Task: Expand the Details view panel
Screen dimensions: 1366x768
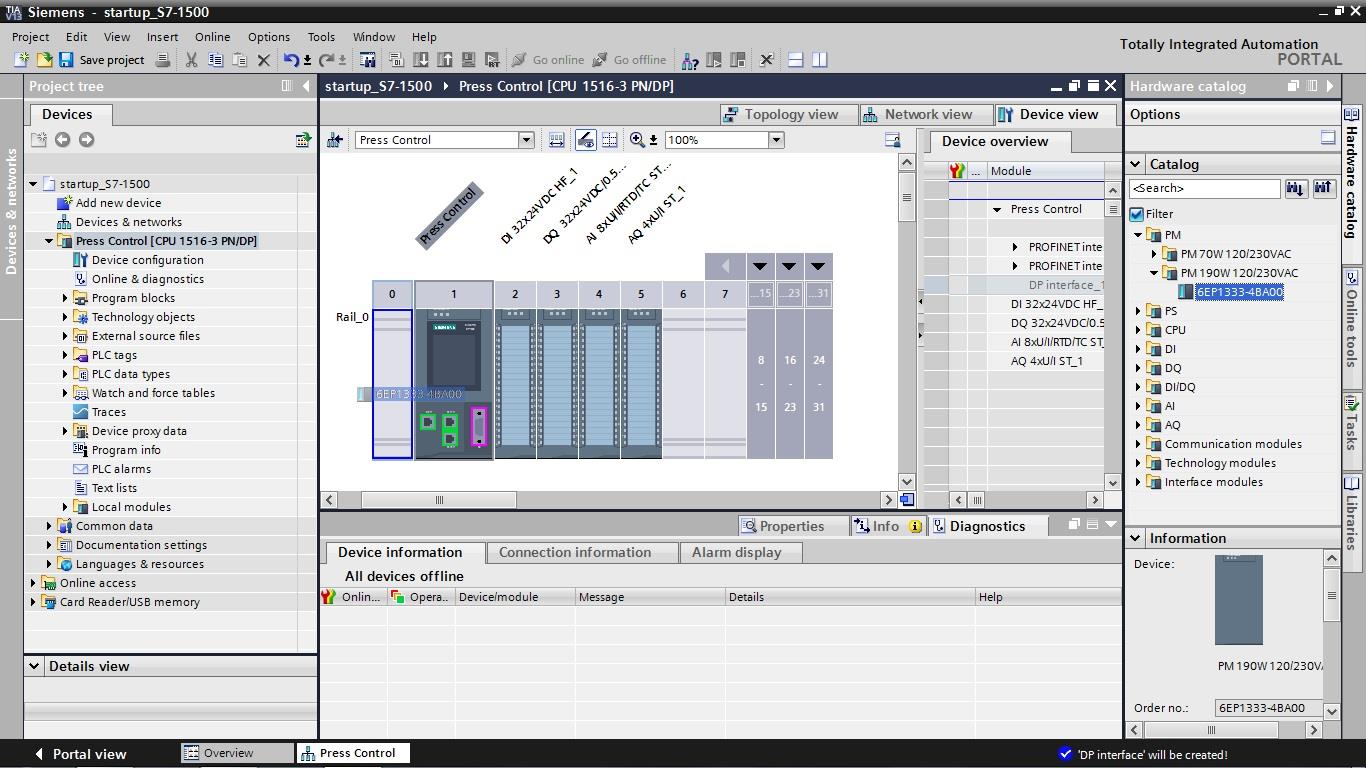Action: 34,666
